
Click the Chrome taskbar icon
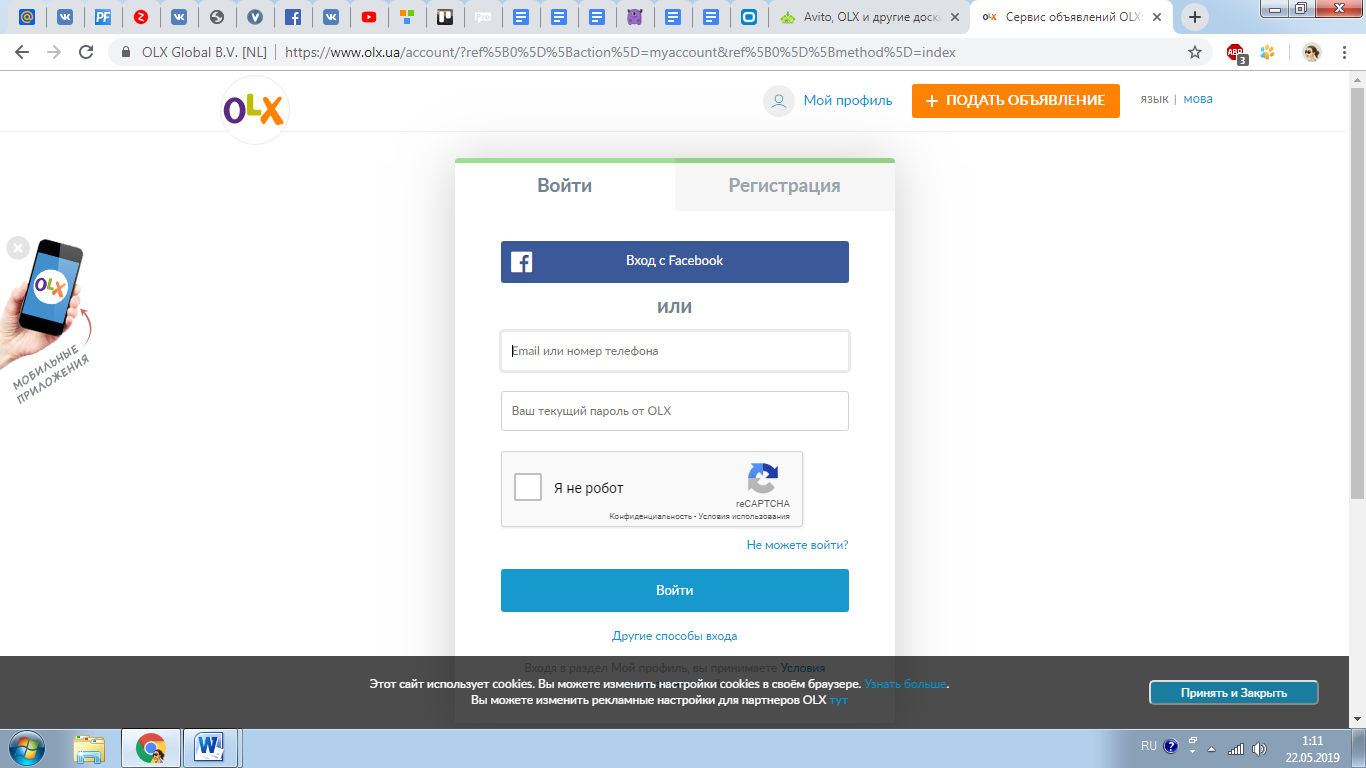151,748
